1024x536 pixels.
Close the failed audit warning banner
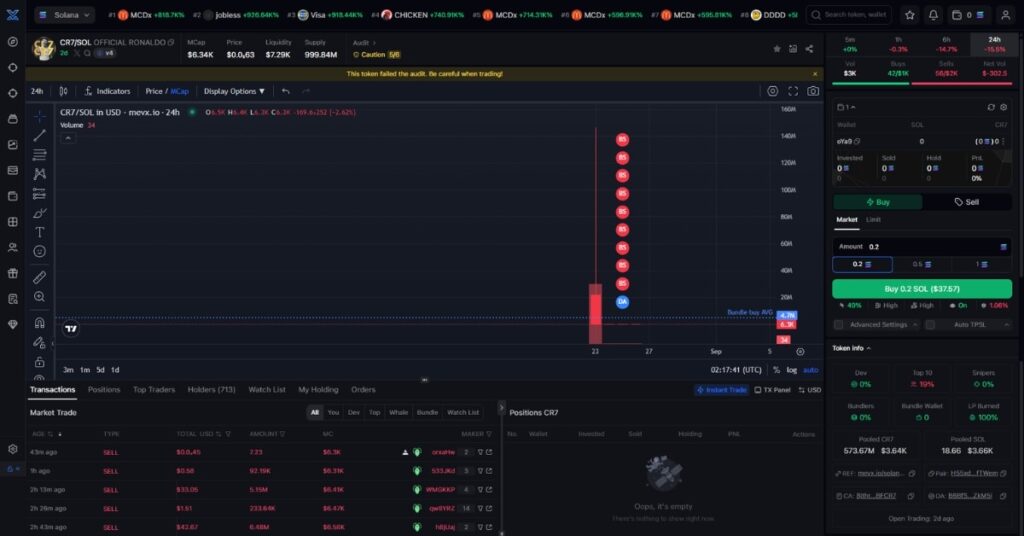(814, 74)
